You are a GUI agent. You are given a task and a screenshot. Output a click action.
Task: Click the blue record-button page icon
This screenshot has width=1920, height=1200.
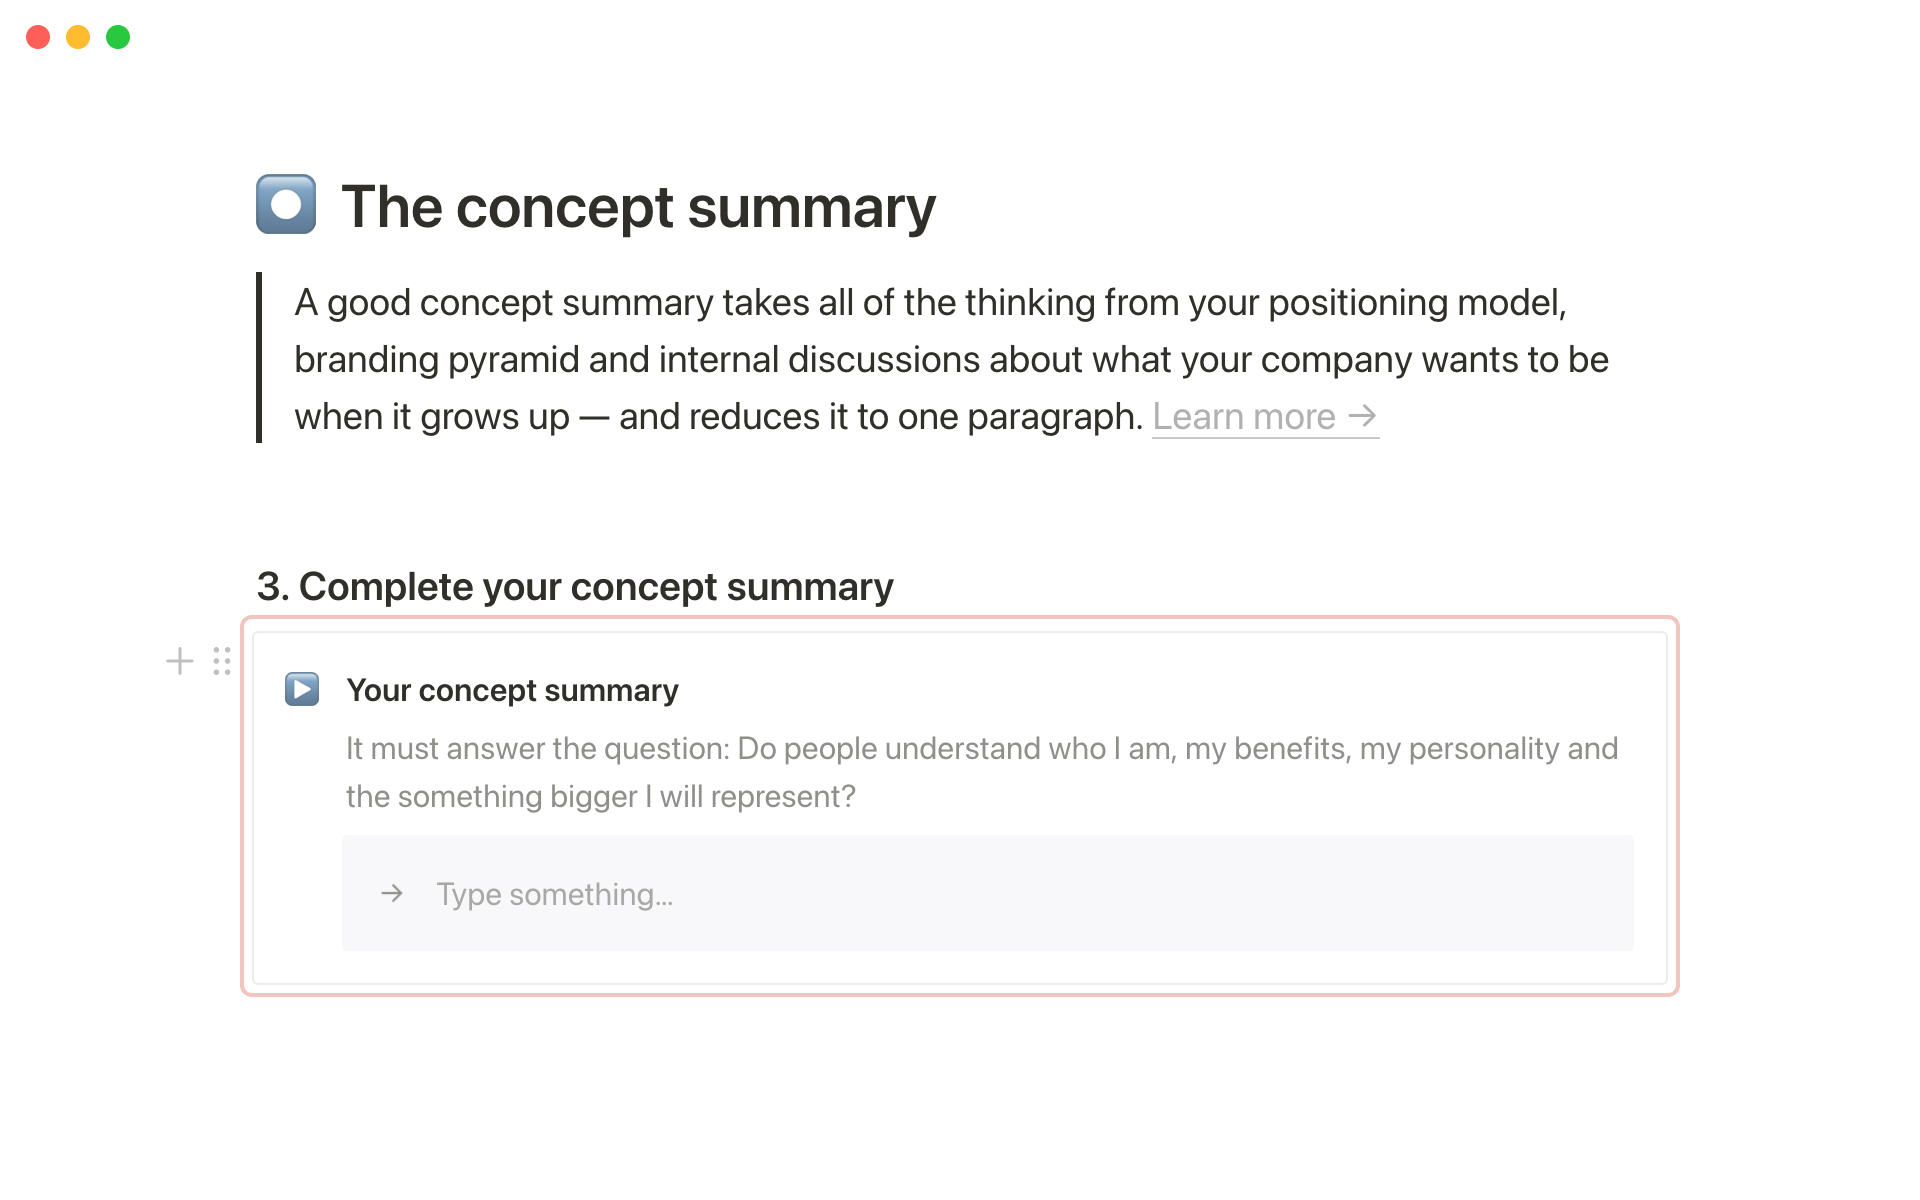[286, 204]
